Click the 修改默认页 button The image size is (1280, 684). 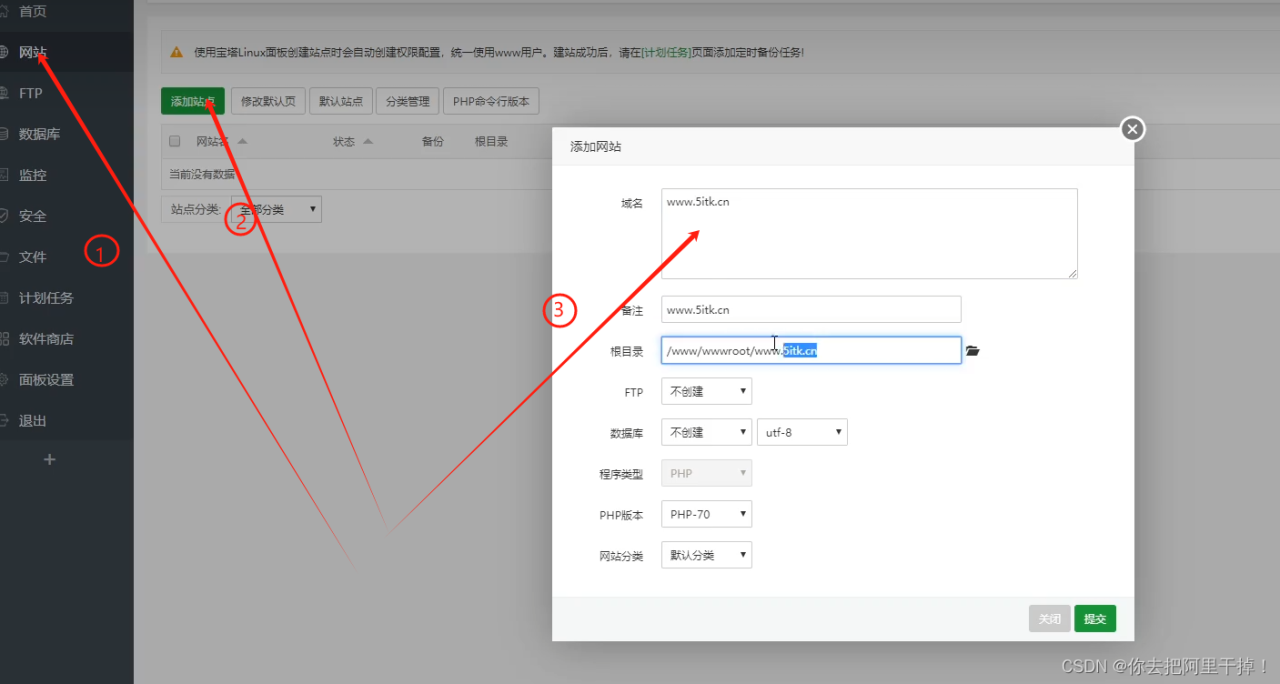(268, 101)
